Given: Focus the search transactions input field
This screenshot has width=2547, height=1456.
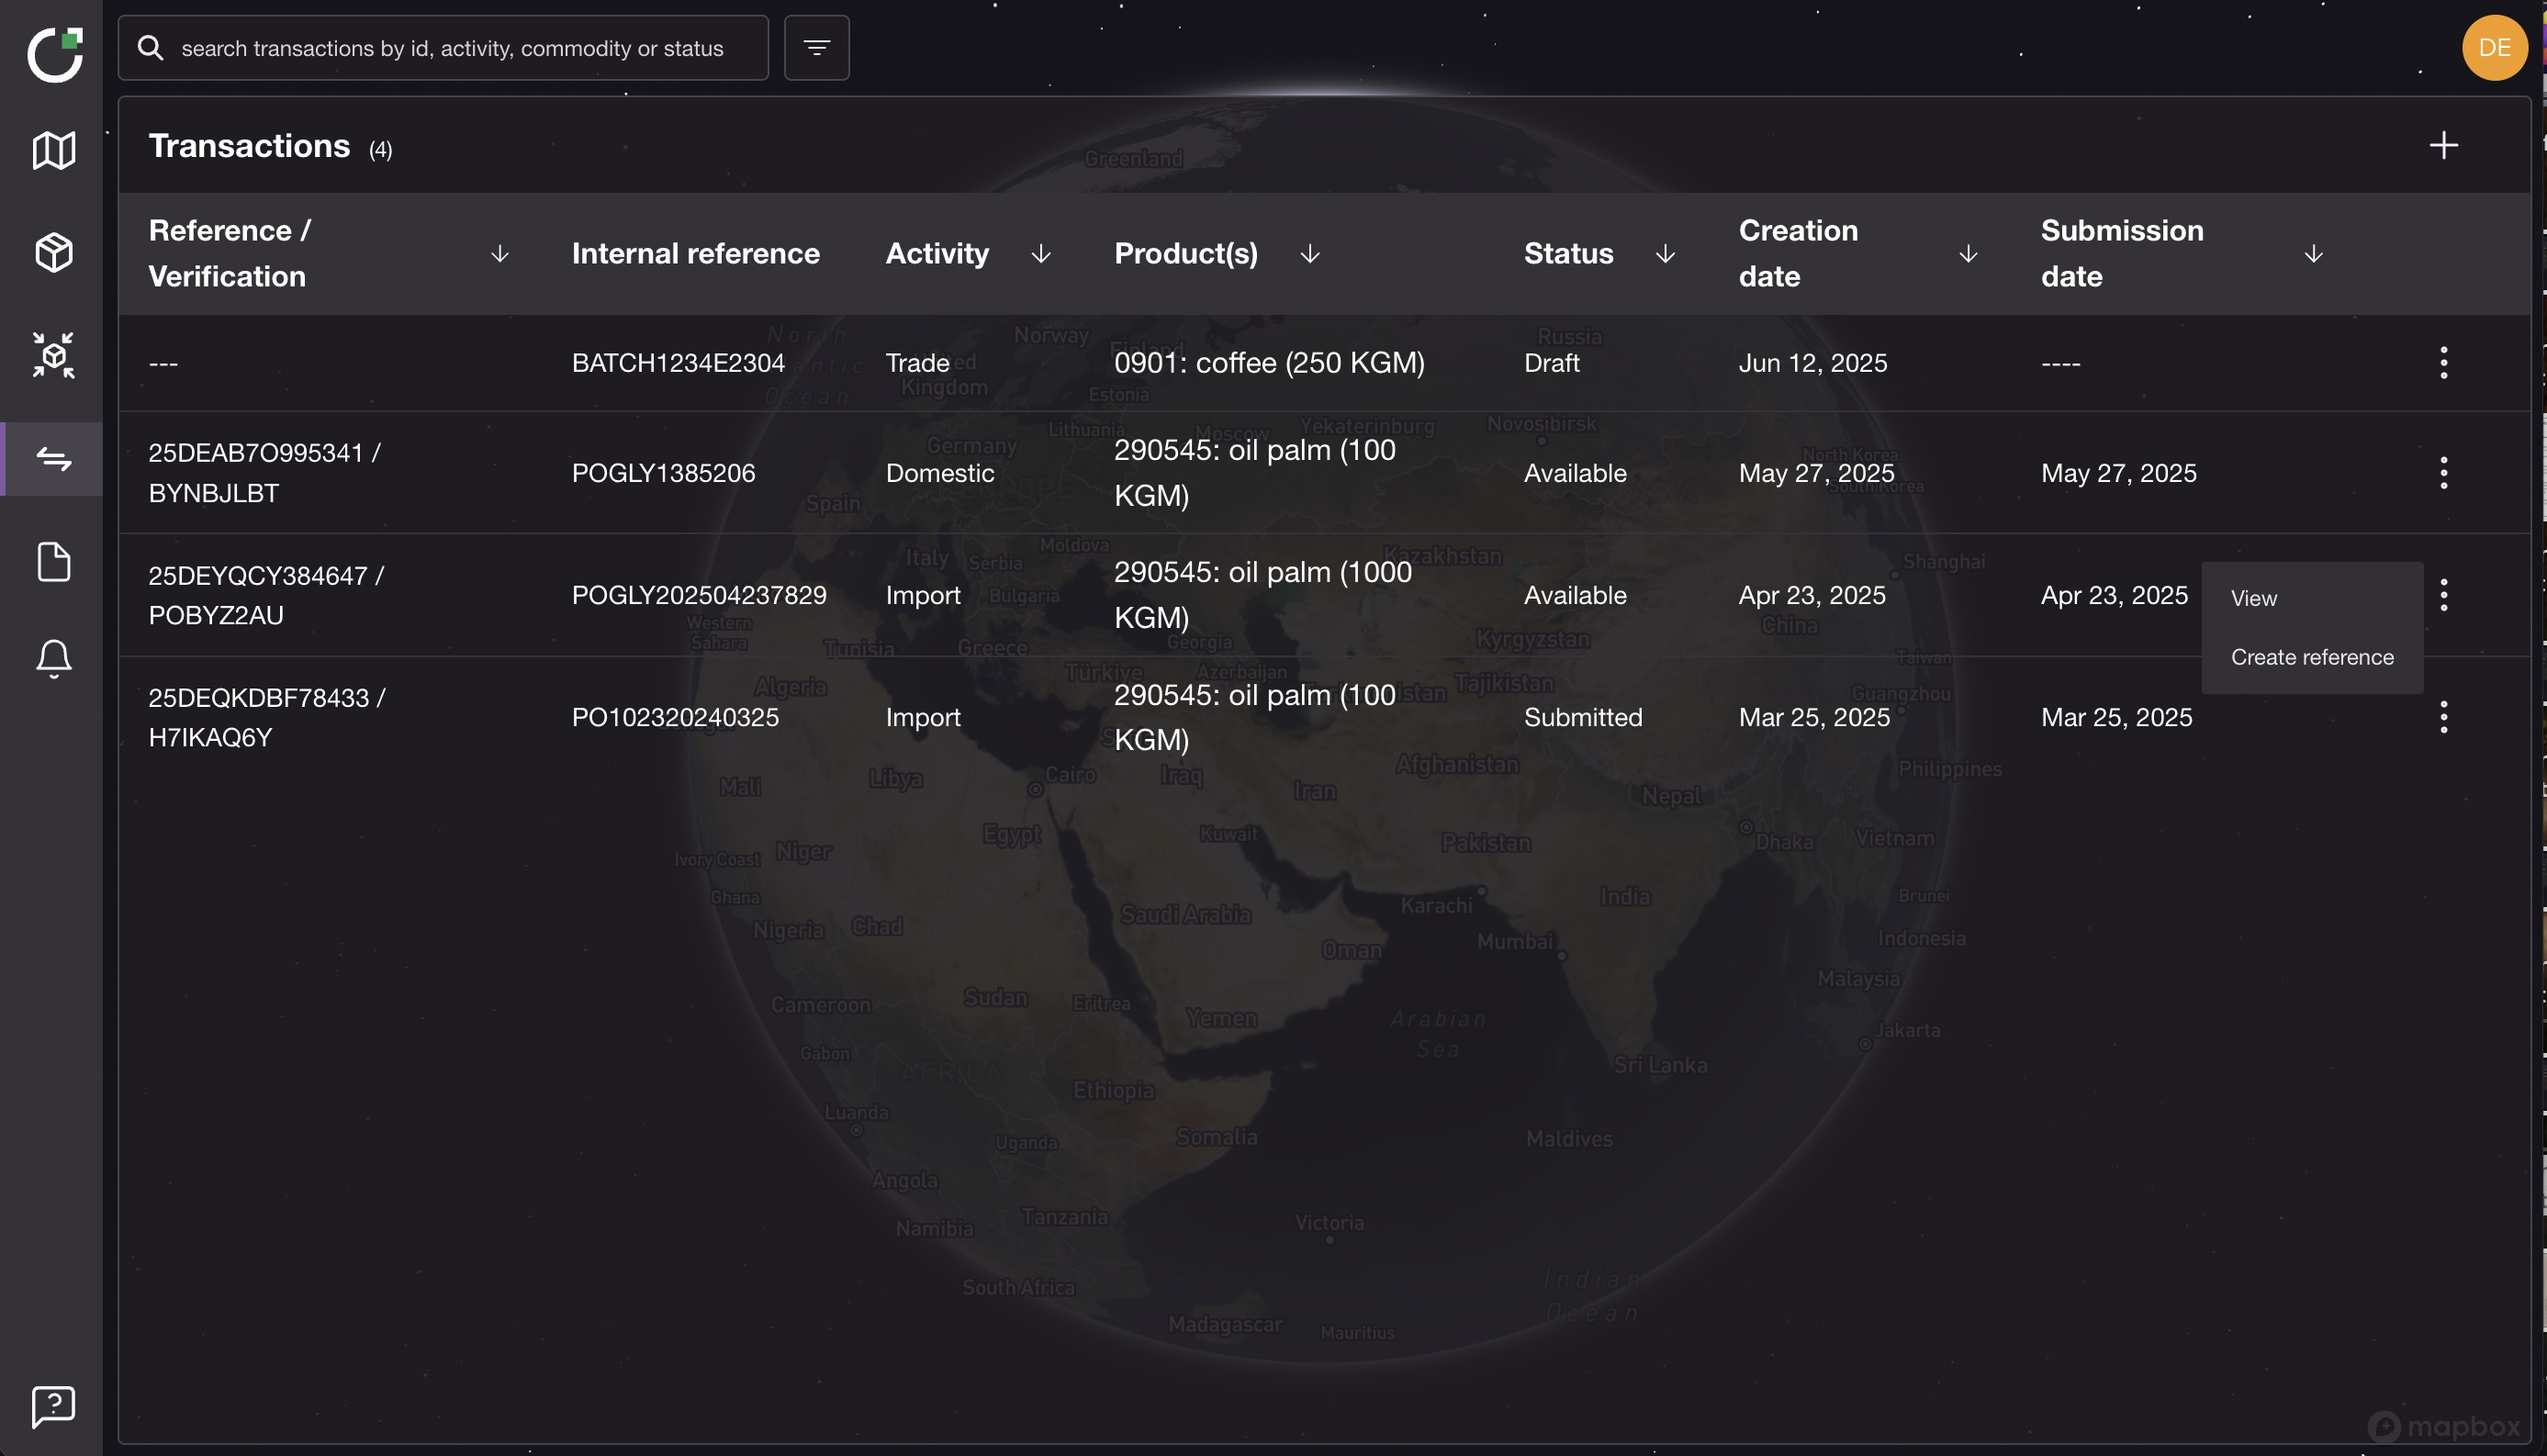Looking at the screenshot, I should (x=452, y=48).
